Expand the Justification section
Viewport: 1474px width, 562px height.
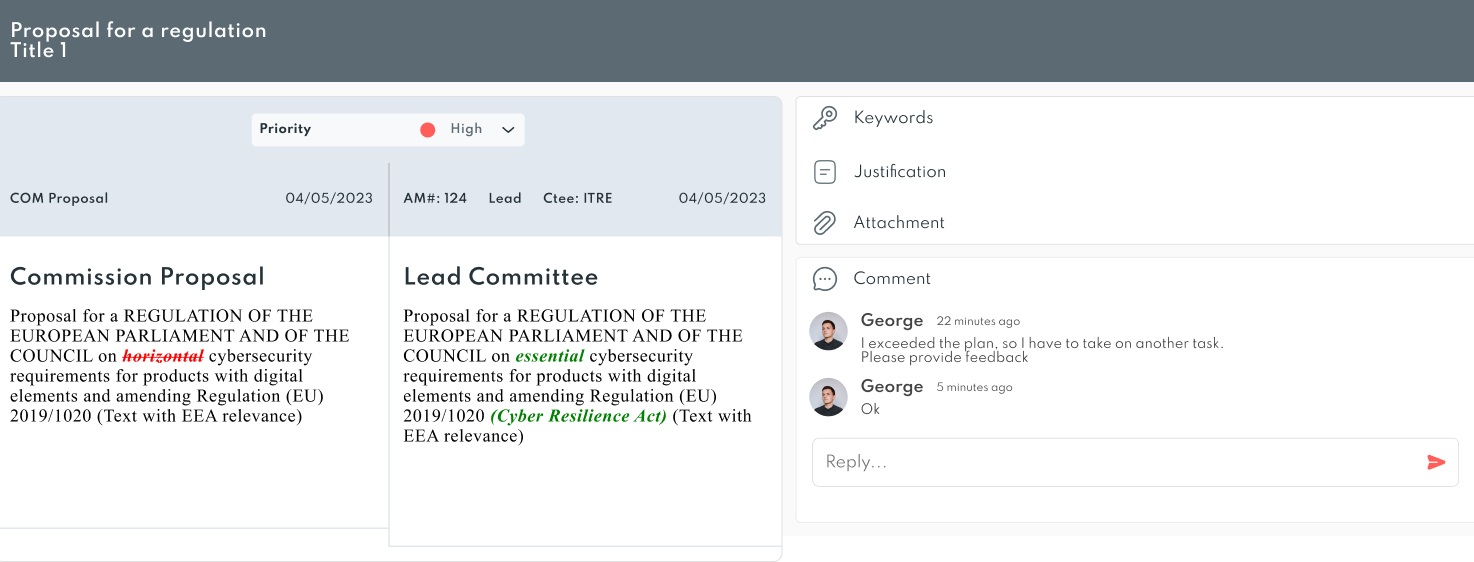point(1135,172)
